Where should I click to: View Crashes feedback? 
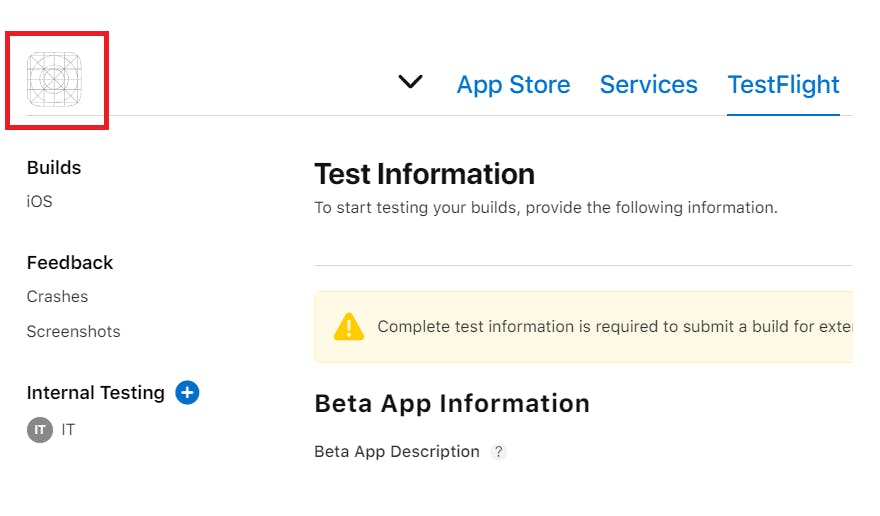[x=57, y=297]
